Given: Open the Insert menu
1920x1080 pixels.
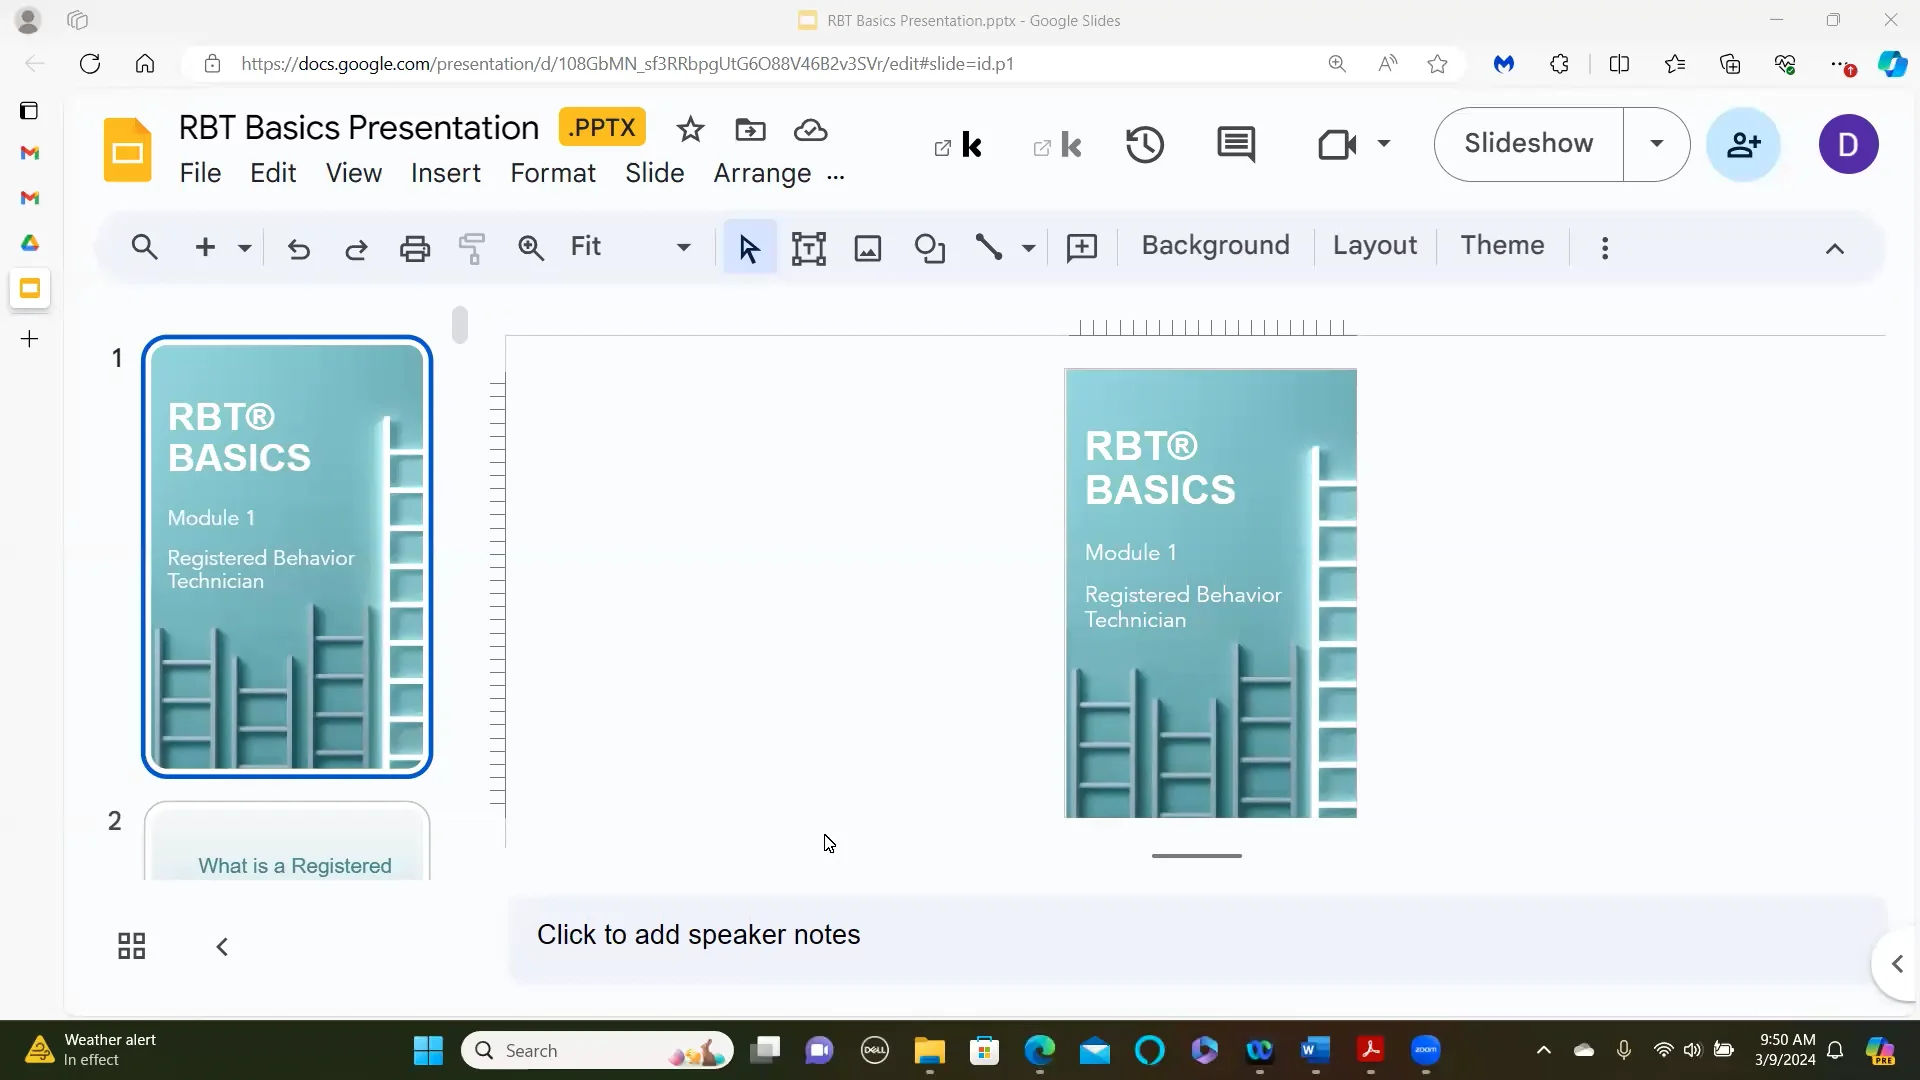Looking at the screenshot, I should pyautogui.click(x=446, y=173).
